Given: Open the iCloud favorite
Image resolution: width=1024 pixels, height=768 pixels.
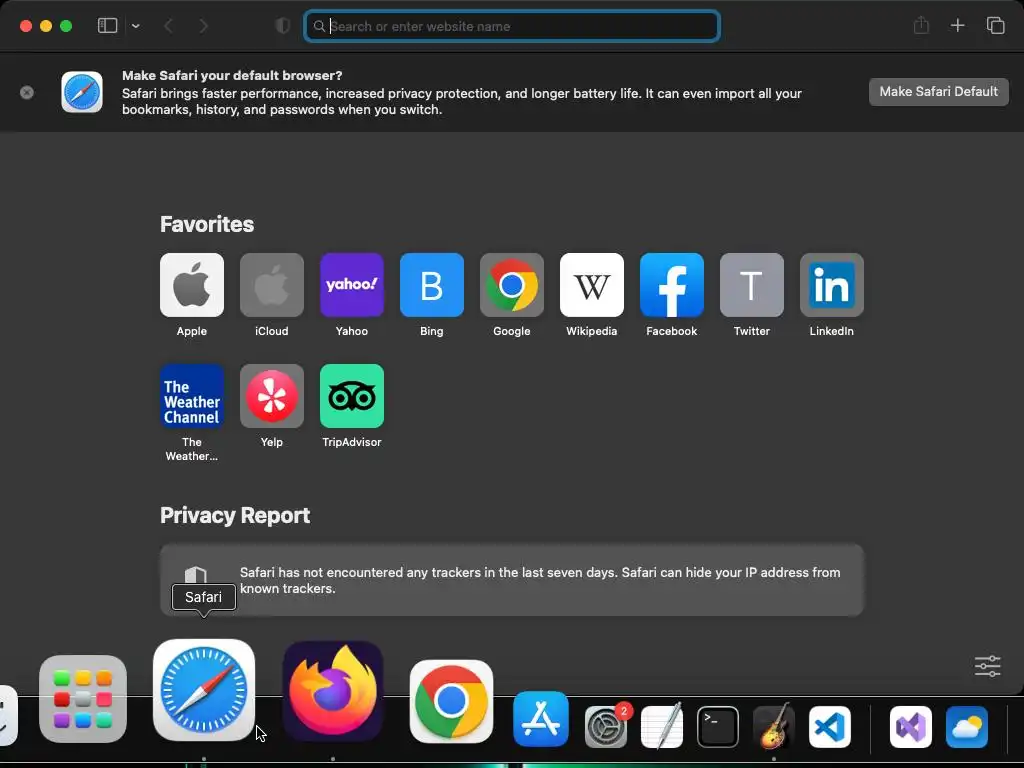Looking at the screenshot, I should 272,285.
